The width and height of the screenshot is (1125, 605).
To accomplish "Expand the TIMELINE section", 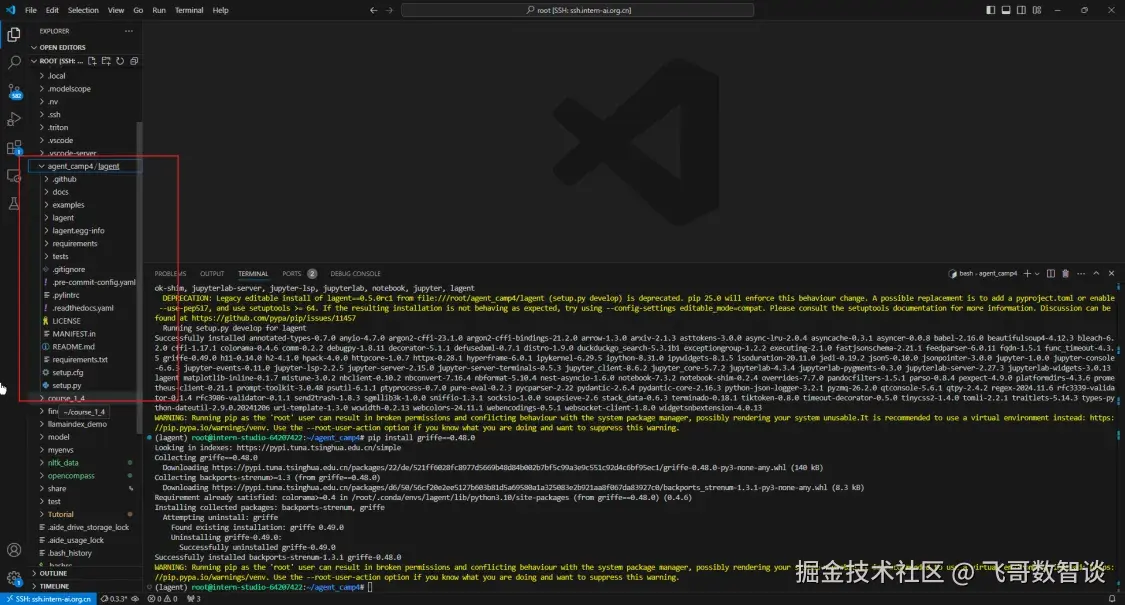I will click(x=85, y=586).
